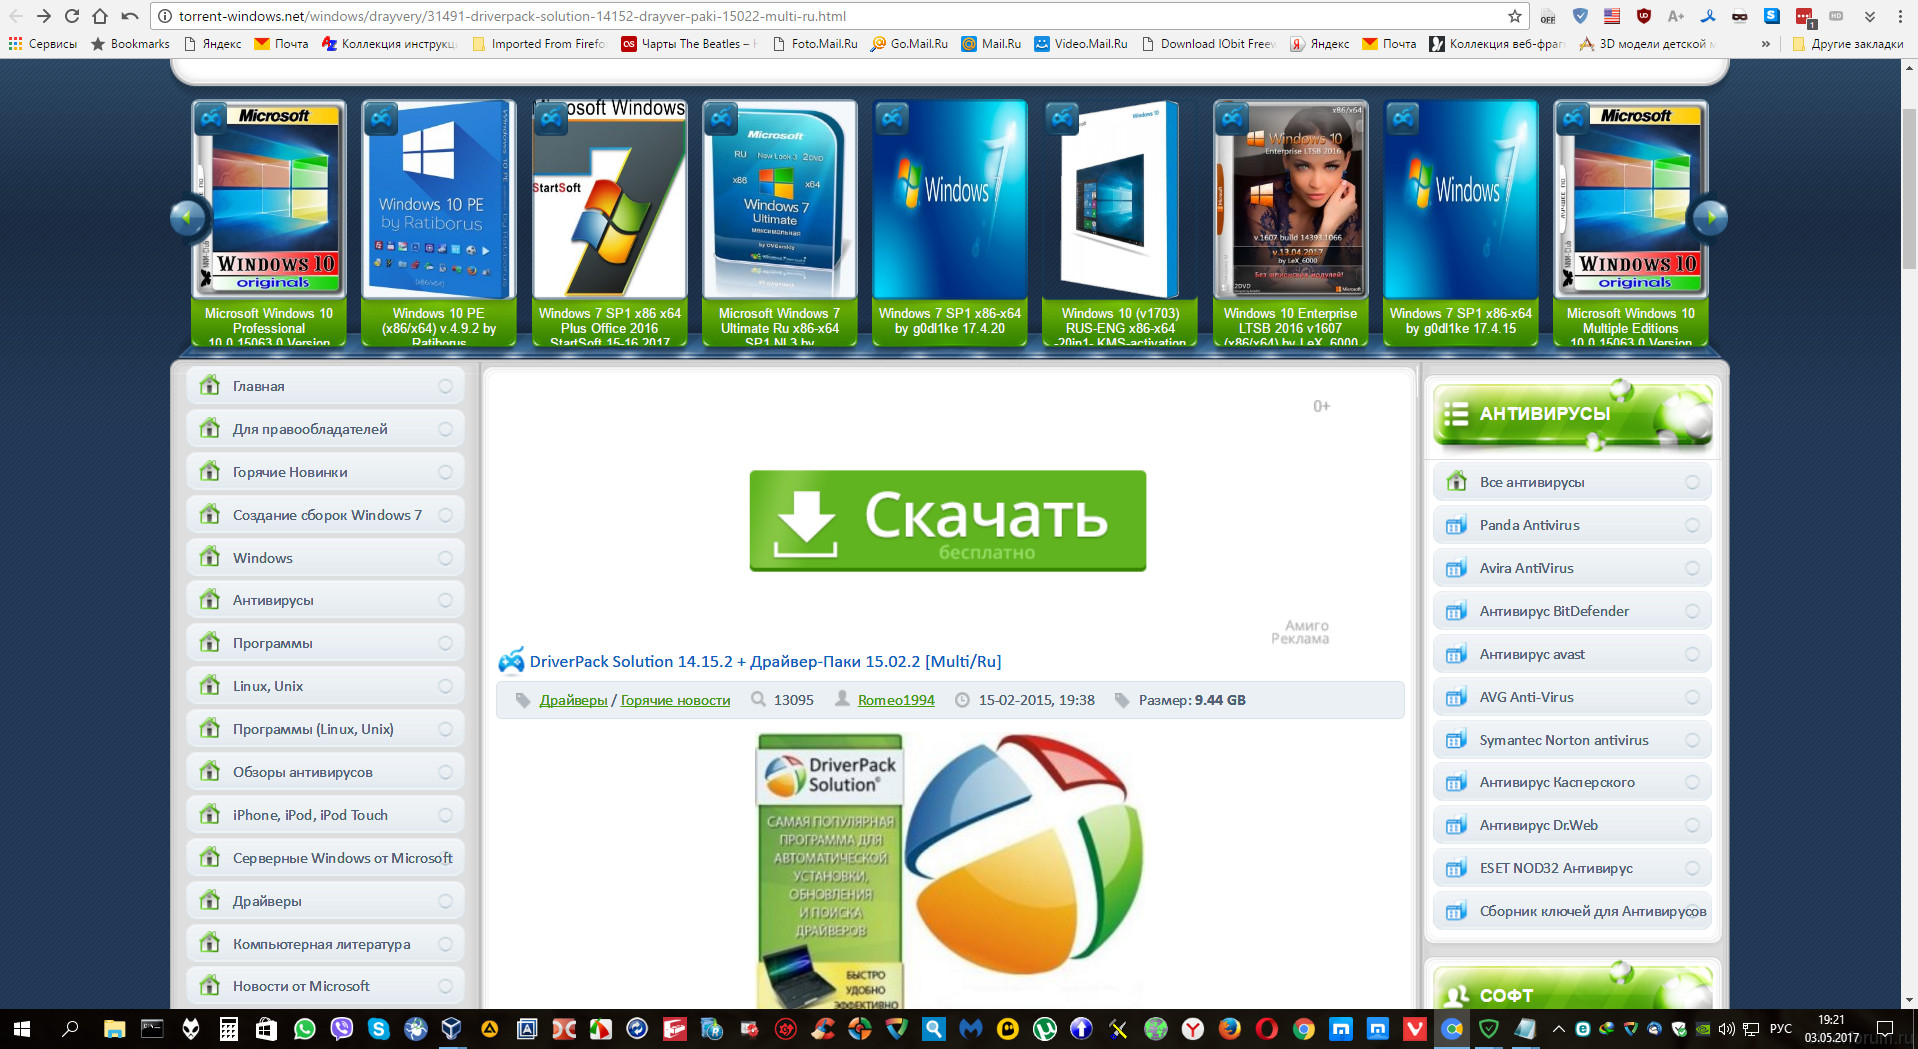
Task: Open the Video.Mail.Ru bookmark
Action: 1081,44
